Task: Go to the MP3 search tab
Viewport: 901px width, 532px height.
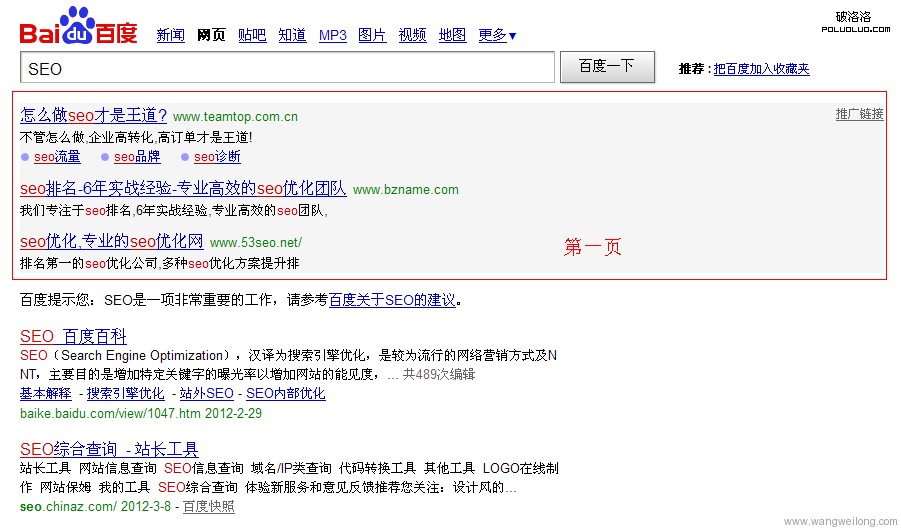Action: pyautogui.click(x=333, y=35)
